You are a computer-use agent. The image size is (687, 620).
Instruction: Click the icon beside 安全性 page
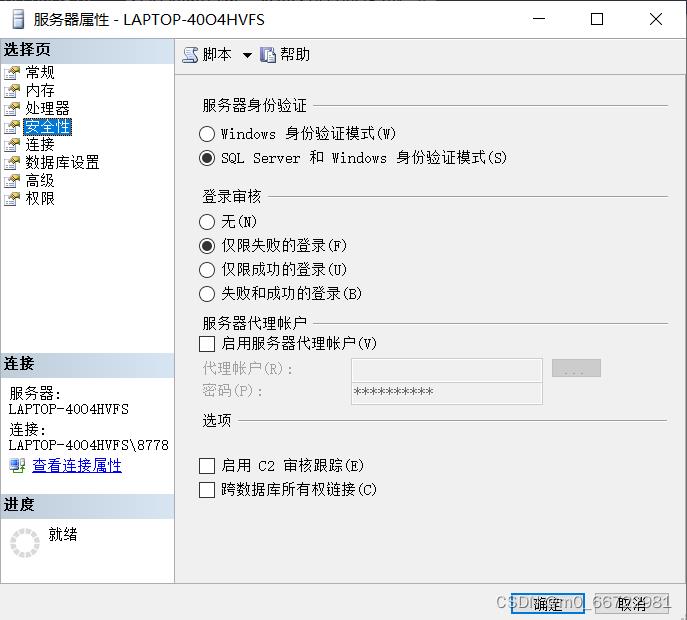coord(12,127)
